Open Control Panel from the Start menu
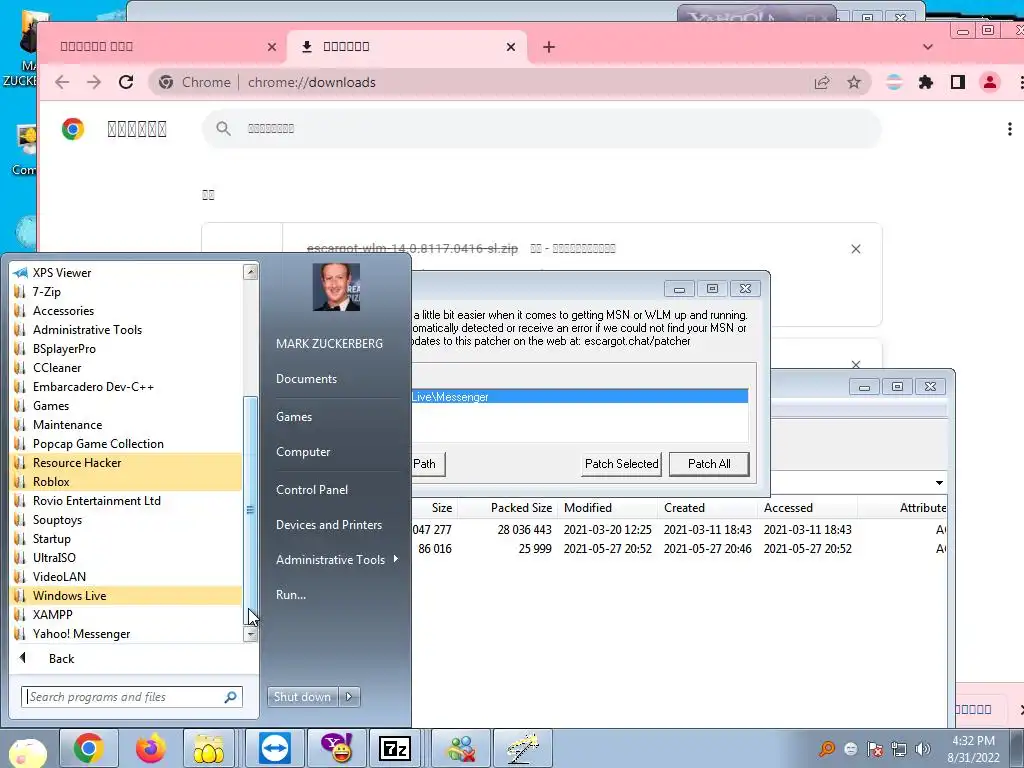 coord(312,490)
